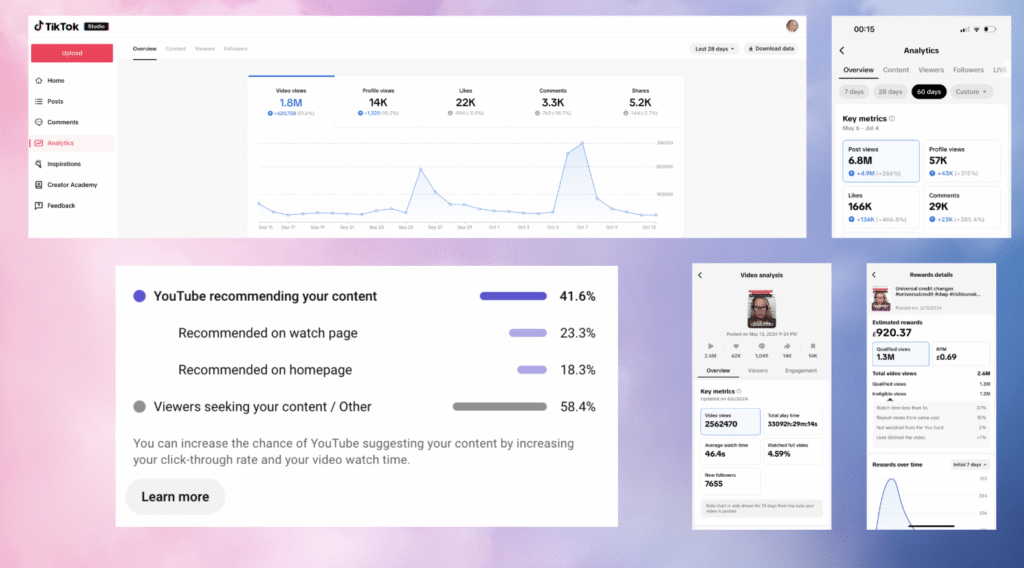Viewport: 1024px width, 568px height.
Task: Open Comments in the sidebar
Action: click(x=62, y=122)
